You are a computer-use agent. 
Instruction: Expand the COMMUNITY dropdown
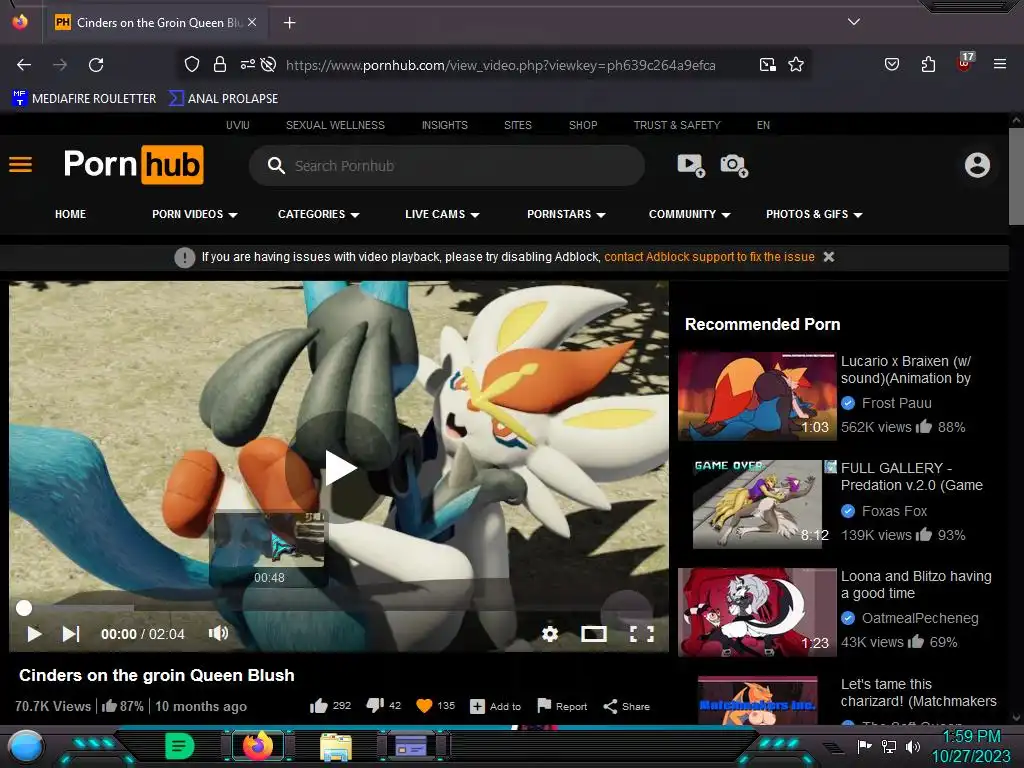point(690,214)
